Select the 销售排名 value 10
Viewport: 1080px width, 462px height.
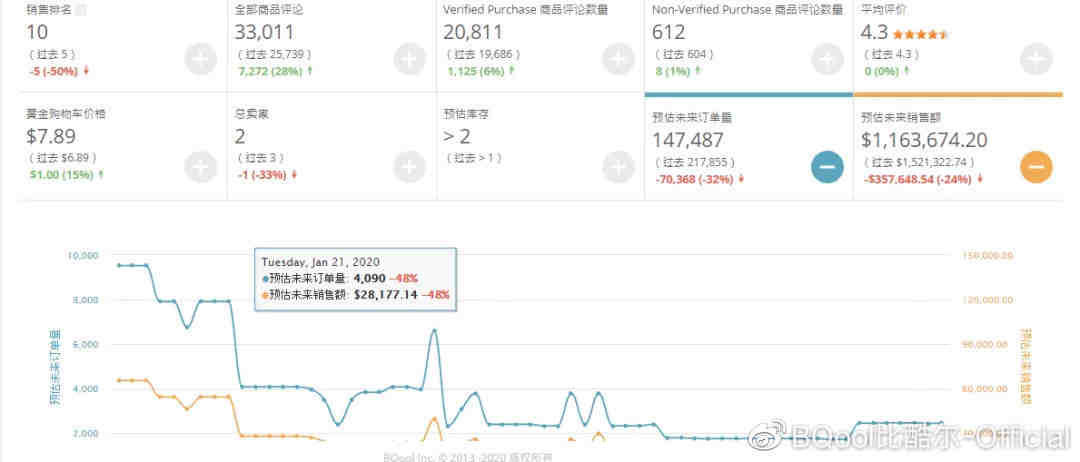[x=37, y=32]
